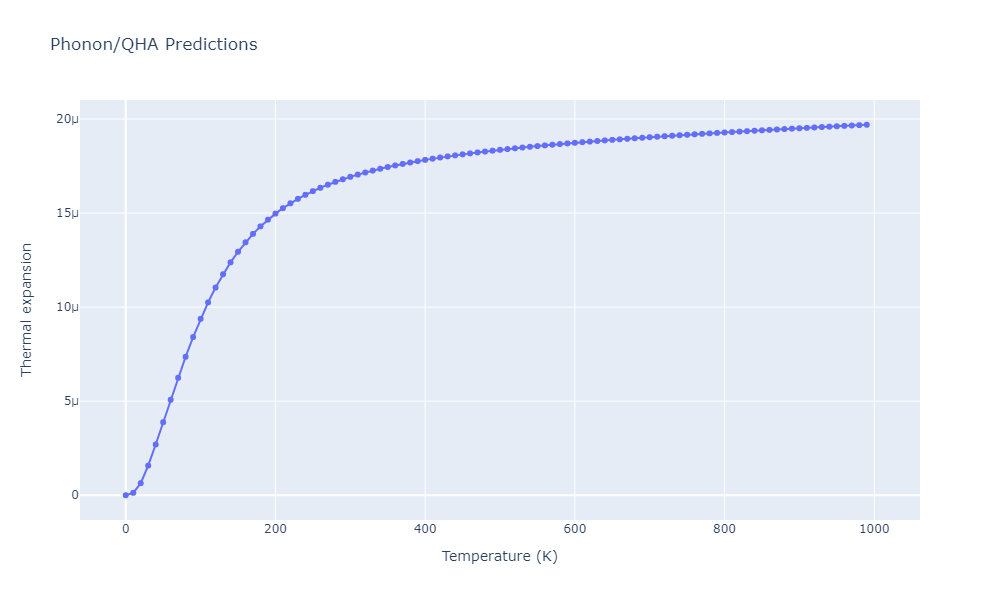The image size is (1000, 600).
Task: Click the 'Temperature (K)' x-axis title
Action: point(499,556)
